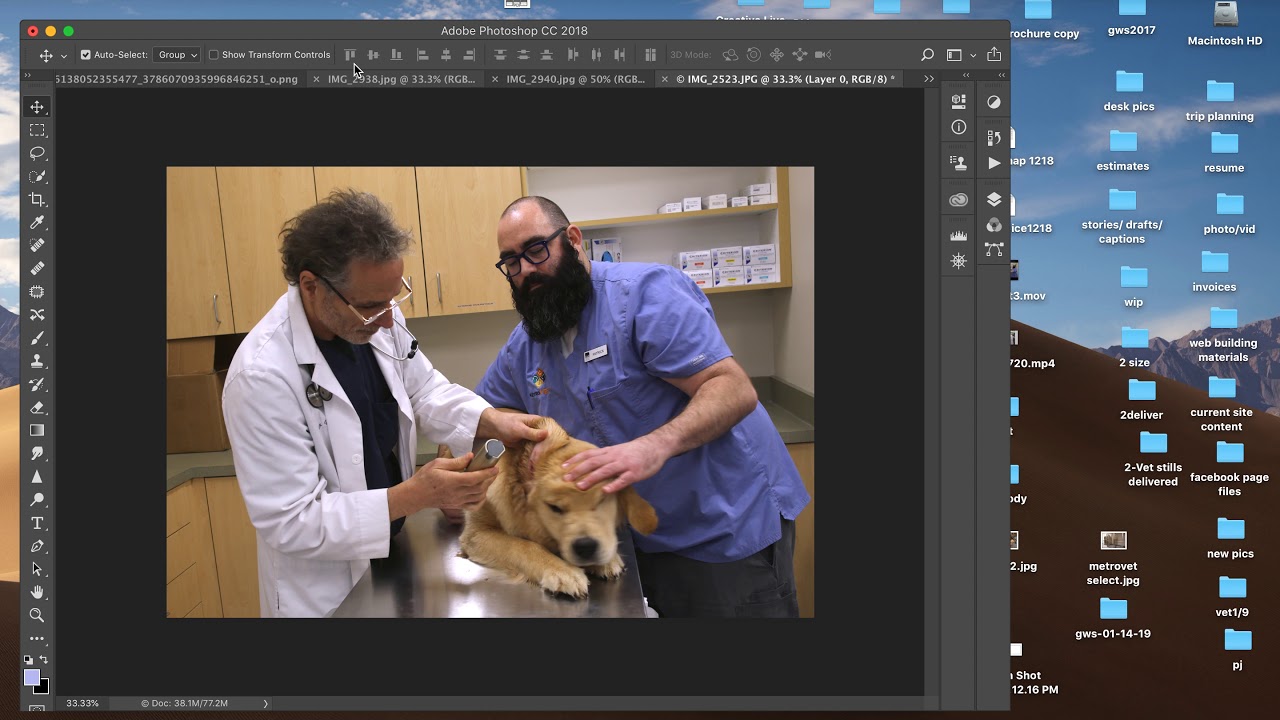The width and height of the screenshot is (1280, 720).
Task: Select the trip planning desktop folder
Action: click(1220, 101)
